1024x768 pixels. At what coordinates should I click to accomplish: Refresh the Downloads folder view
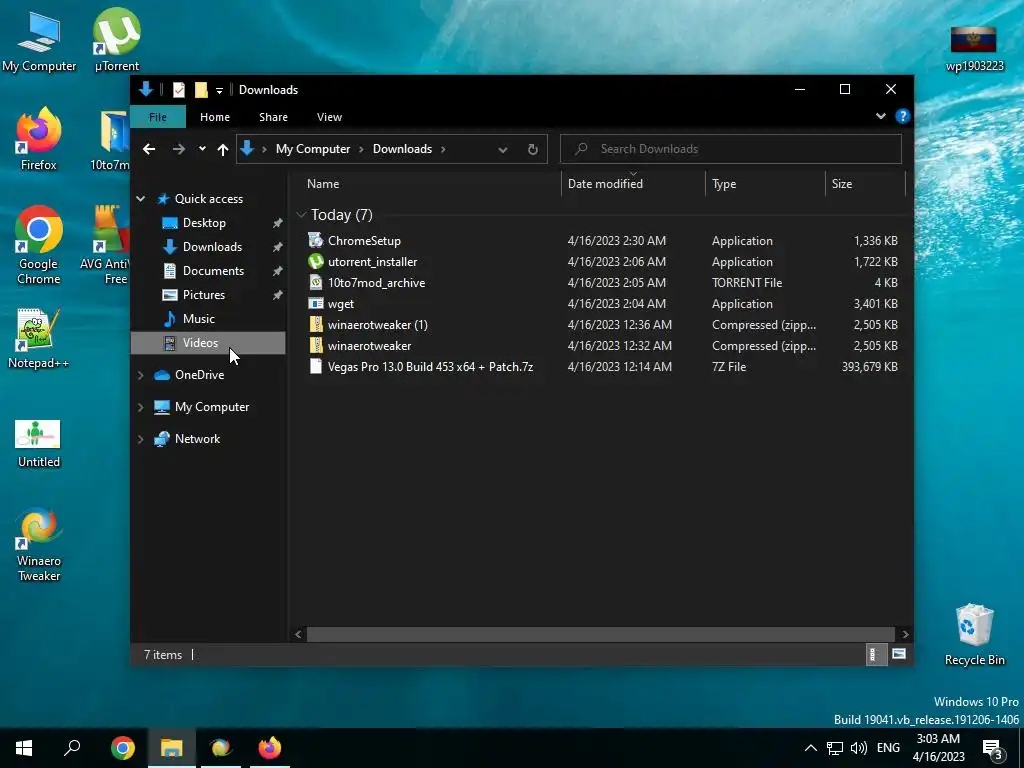pyautogui.click(x=532, y=149)
